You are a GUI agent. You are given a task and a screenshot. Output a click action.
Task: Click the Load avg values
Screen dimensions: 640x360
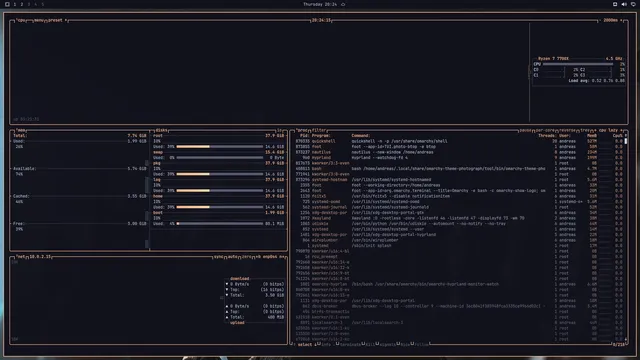click(x=608, y=81)
